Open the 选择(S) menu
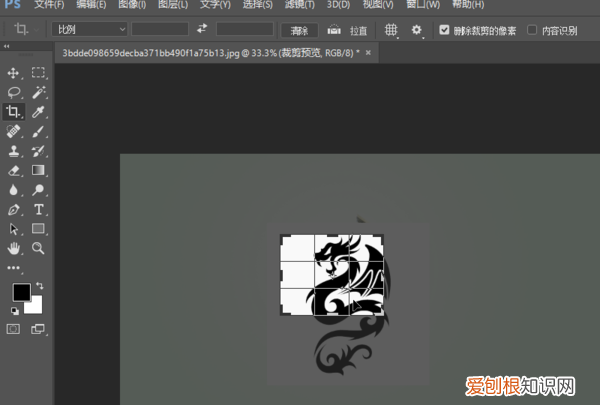The image size is (600, 405). (258, 5)
